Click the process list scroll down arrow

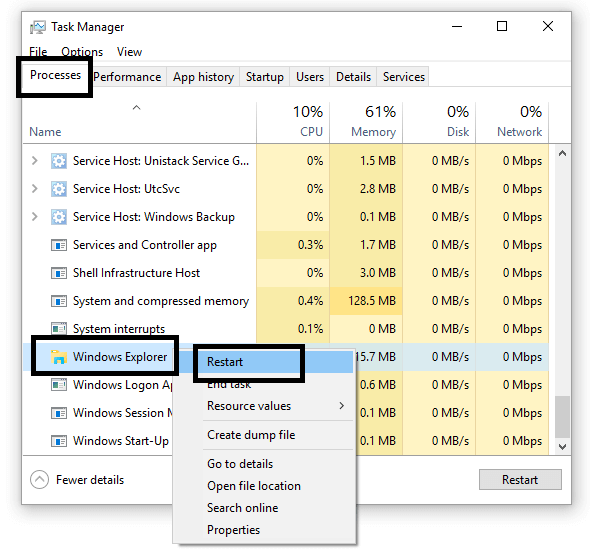562,447
